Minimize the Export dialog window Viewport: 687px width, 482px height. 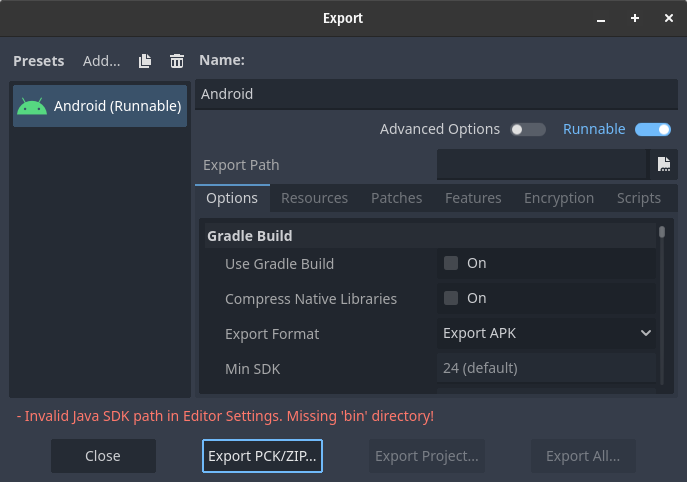pyautogui.click(x=601, y=18)
